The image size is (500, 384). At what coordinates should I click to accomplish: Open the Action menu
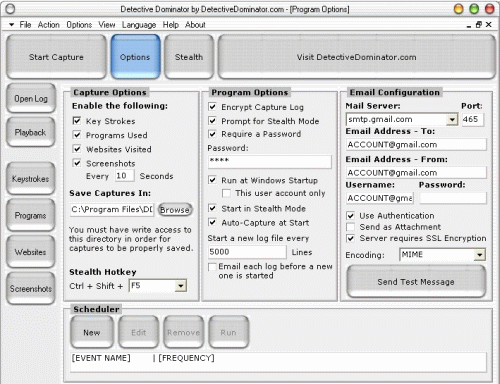tap(49, 25)
